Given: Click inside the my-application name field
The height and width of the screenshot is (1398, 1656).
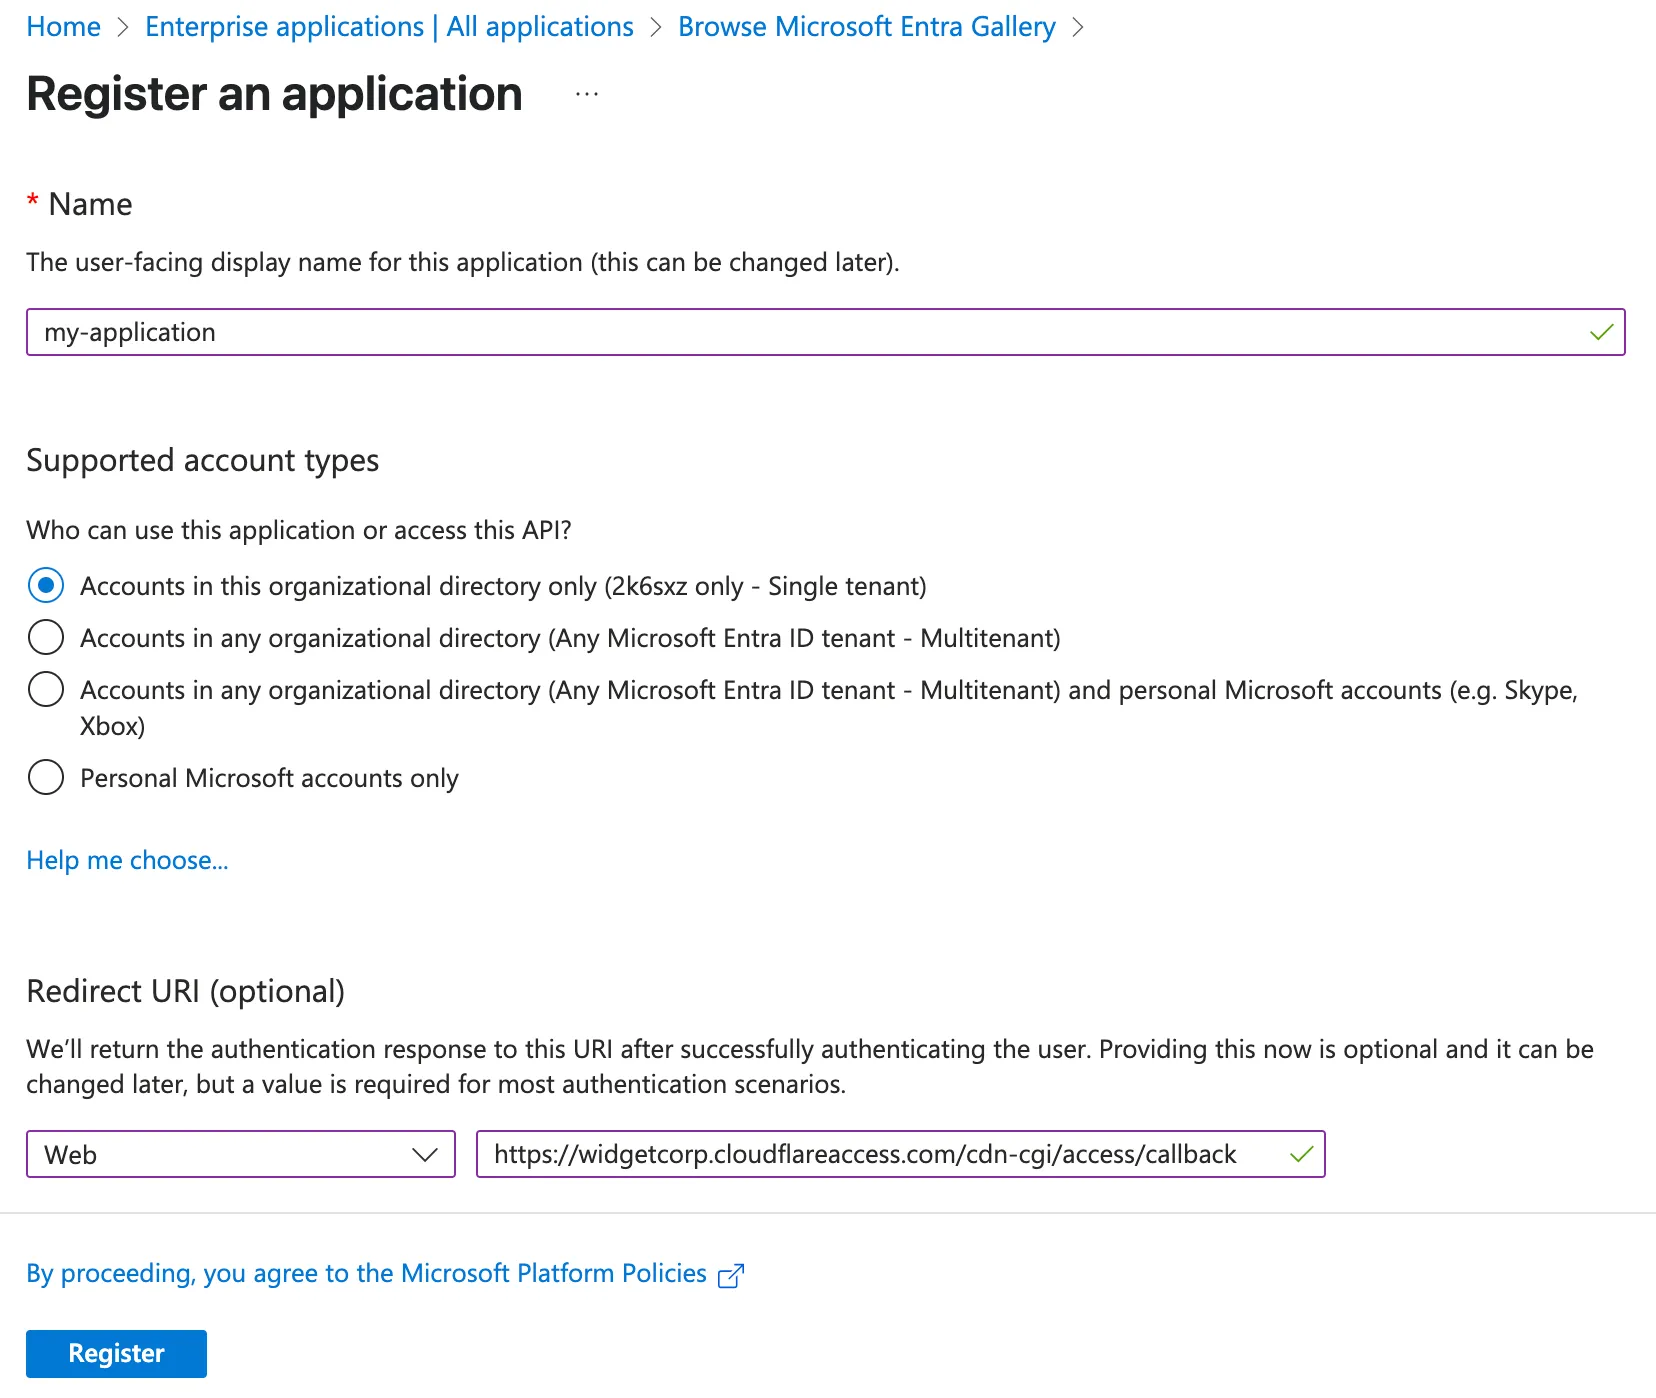Looking at the screenshot, I should [x=400, y=332].
